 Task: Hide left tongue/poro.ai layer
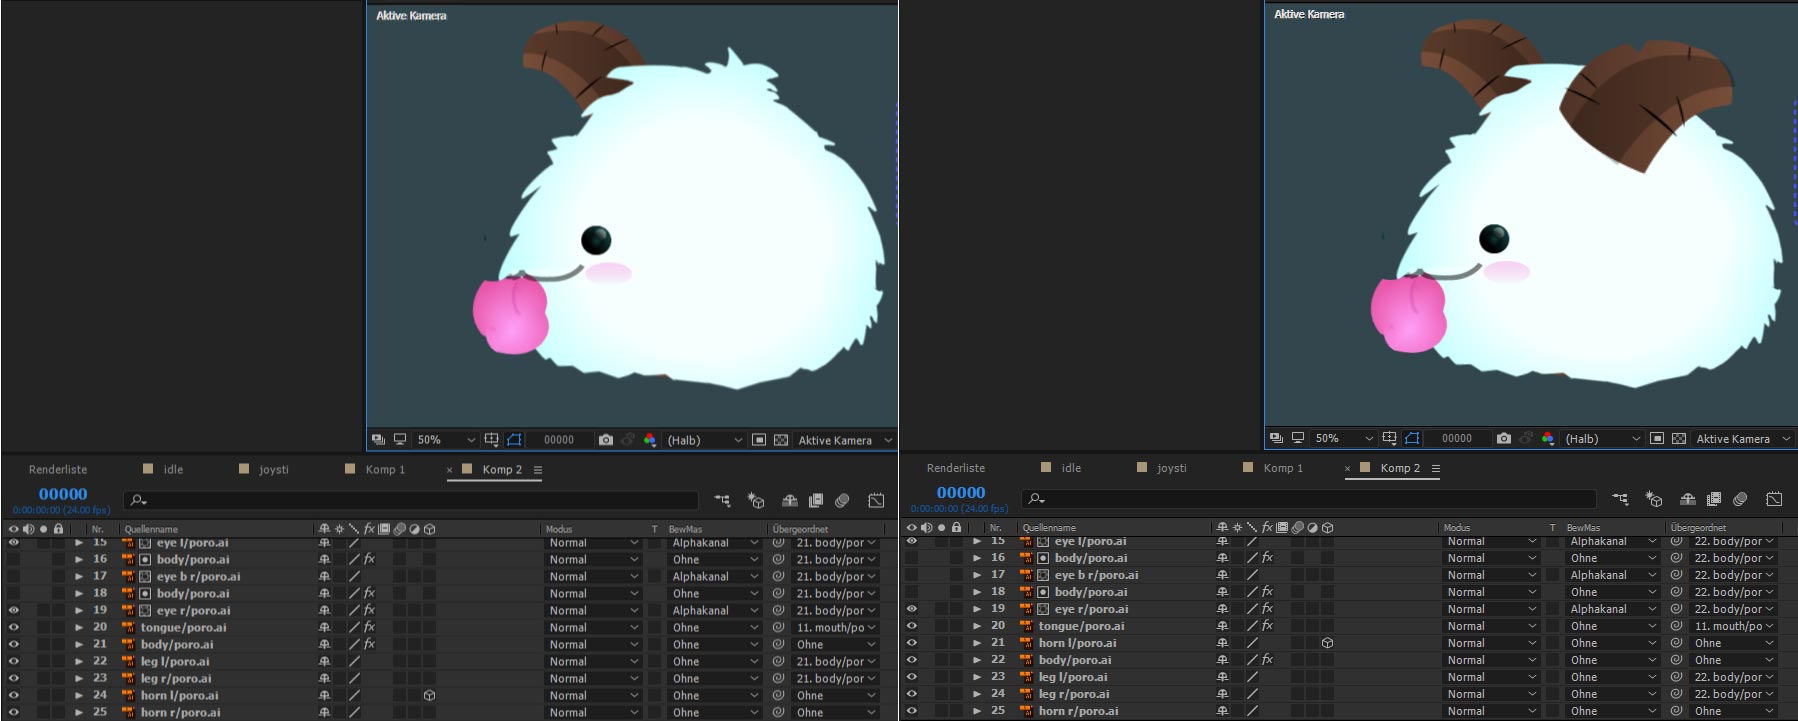click(14, 627)
